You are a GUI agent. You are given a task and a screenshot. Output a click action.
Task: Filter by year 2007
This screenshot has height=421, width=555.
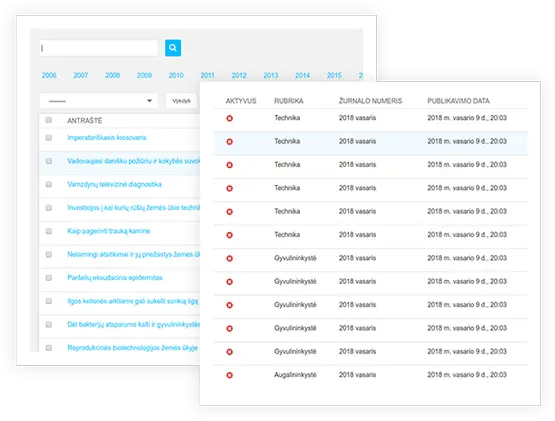pyautogui.click(x=81, y=75)
